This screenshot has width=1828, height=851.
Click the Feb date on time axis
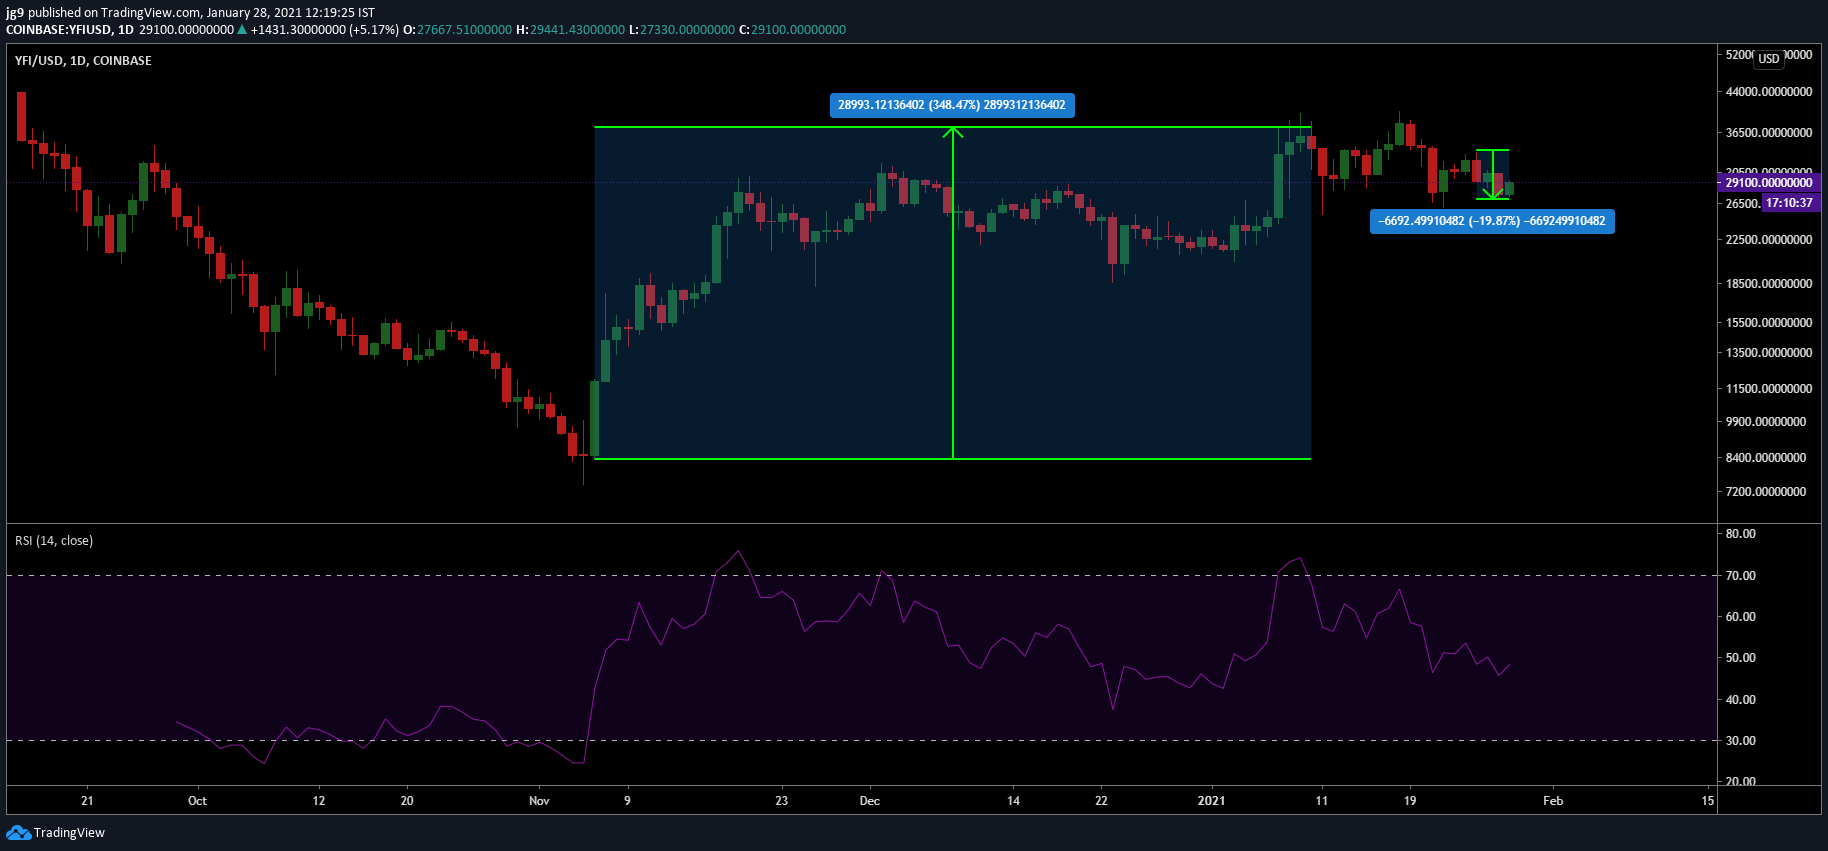1553,801
